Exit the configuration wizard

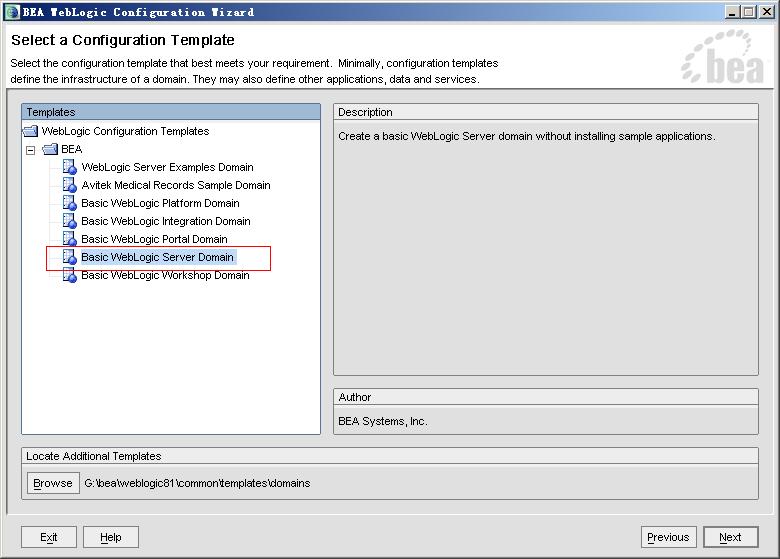pyautogui.click(x=49, y=537)
